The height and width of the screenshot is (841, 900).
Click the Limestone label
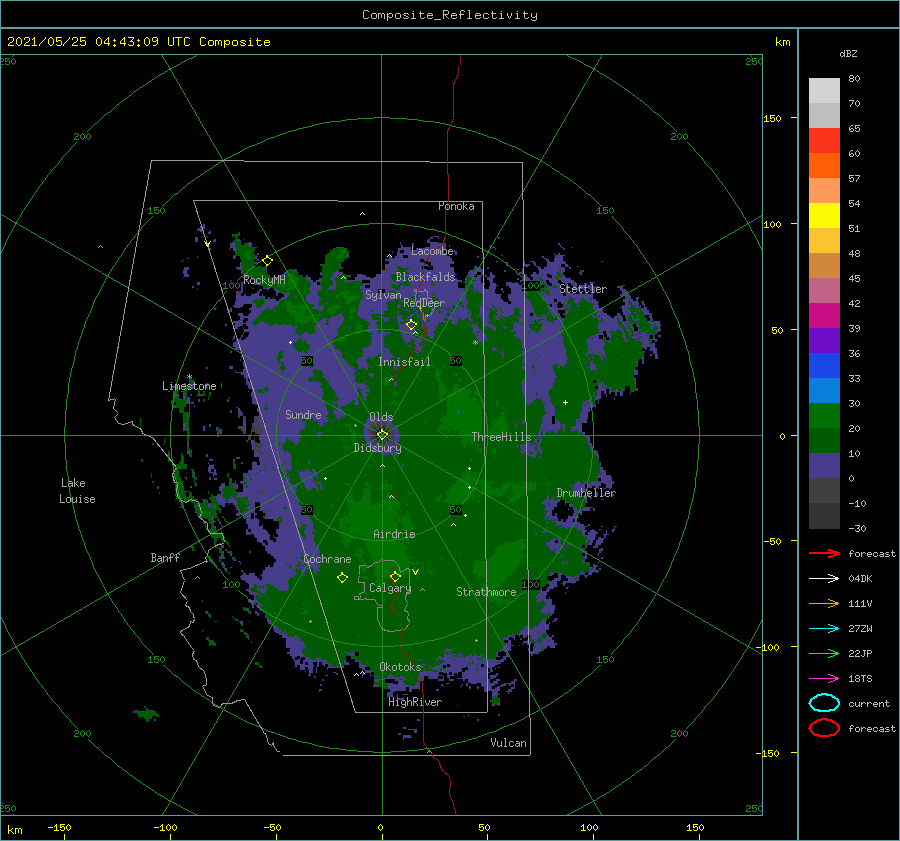(189, 386)
